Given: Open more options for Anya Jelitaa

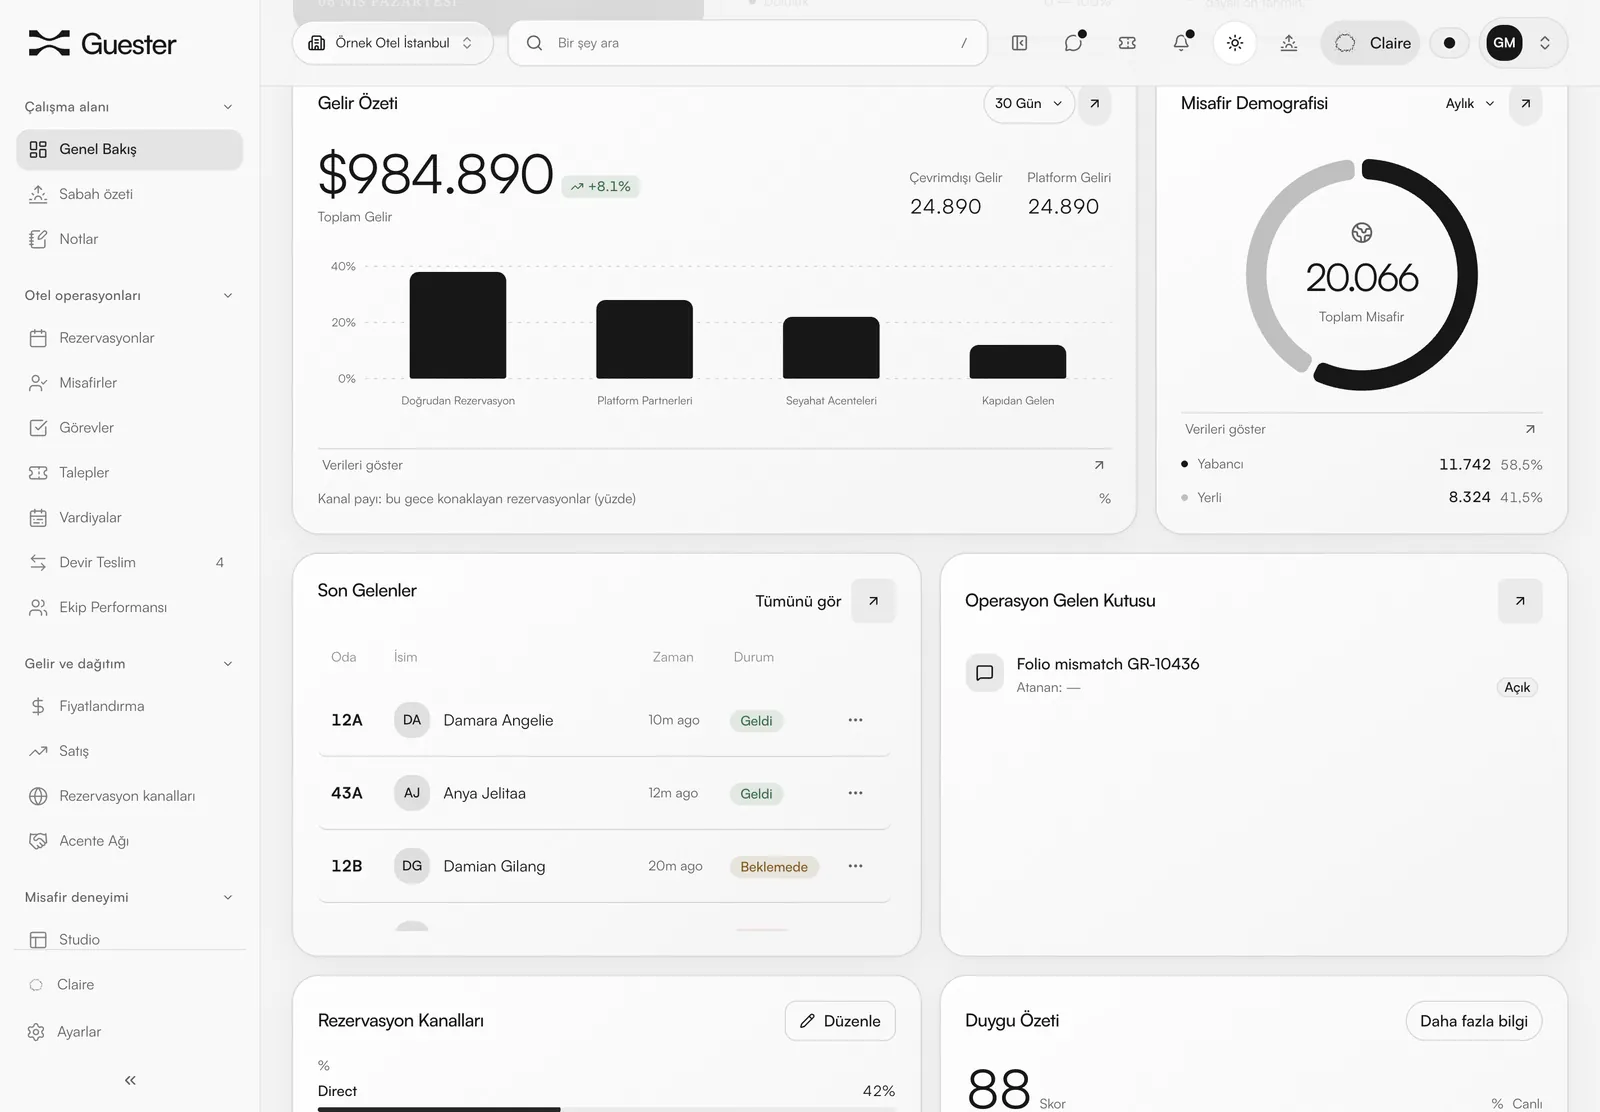Looking at the screenshot, I should (x=855, y=793).
